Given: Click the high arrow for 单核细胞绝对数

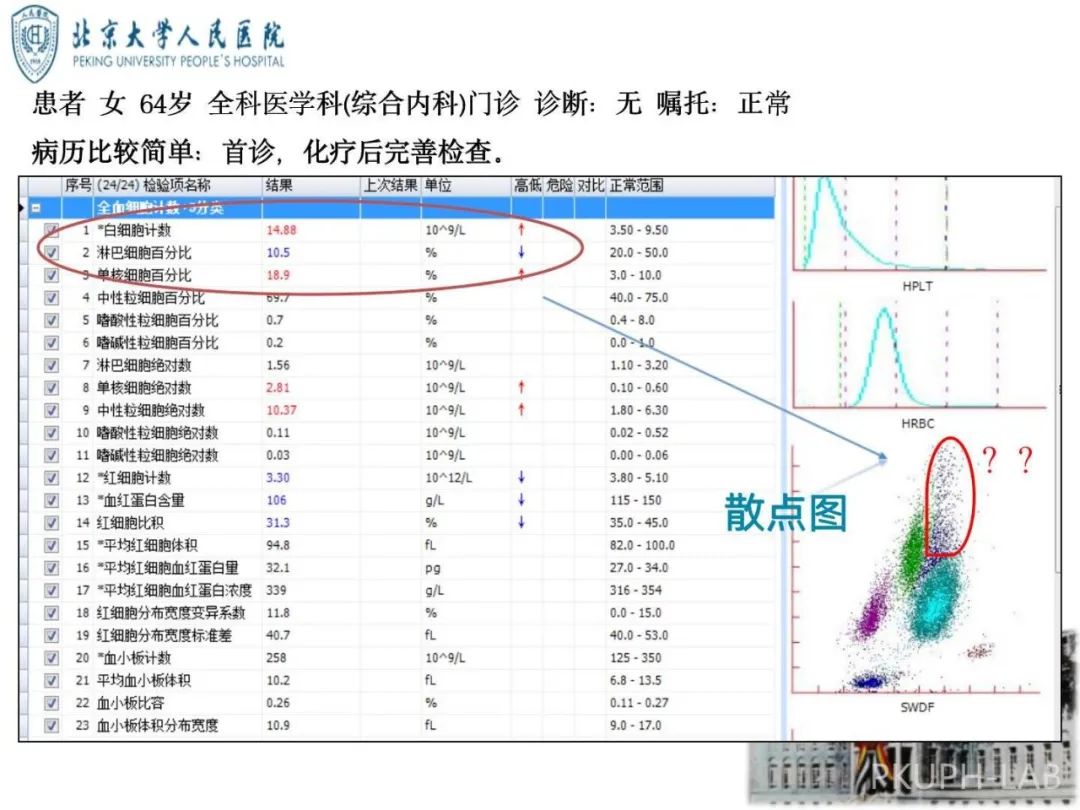Looking at the screenshot, I should tap(521, 387).
